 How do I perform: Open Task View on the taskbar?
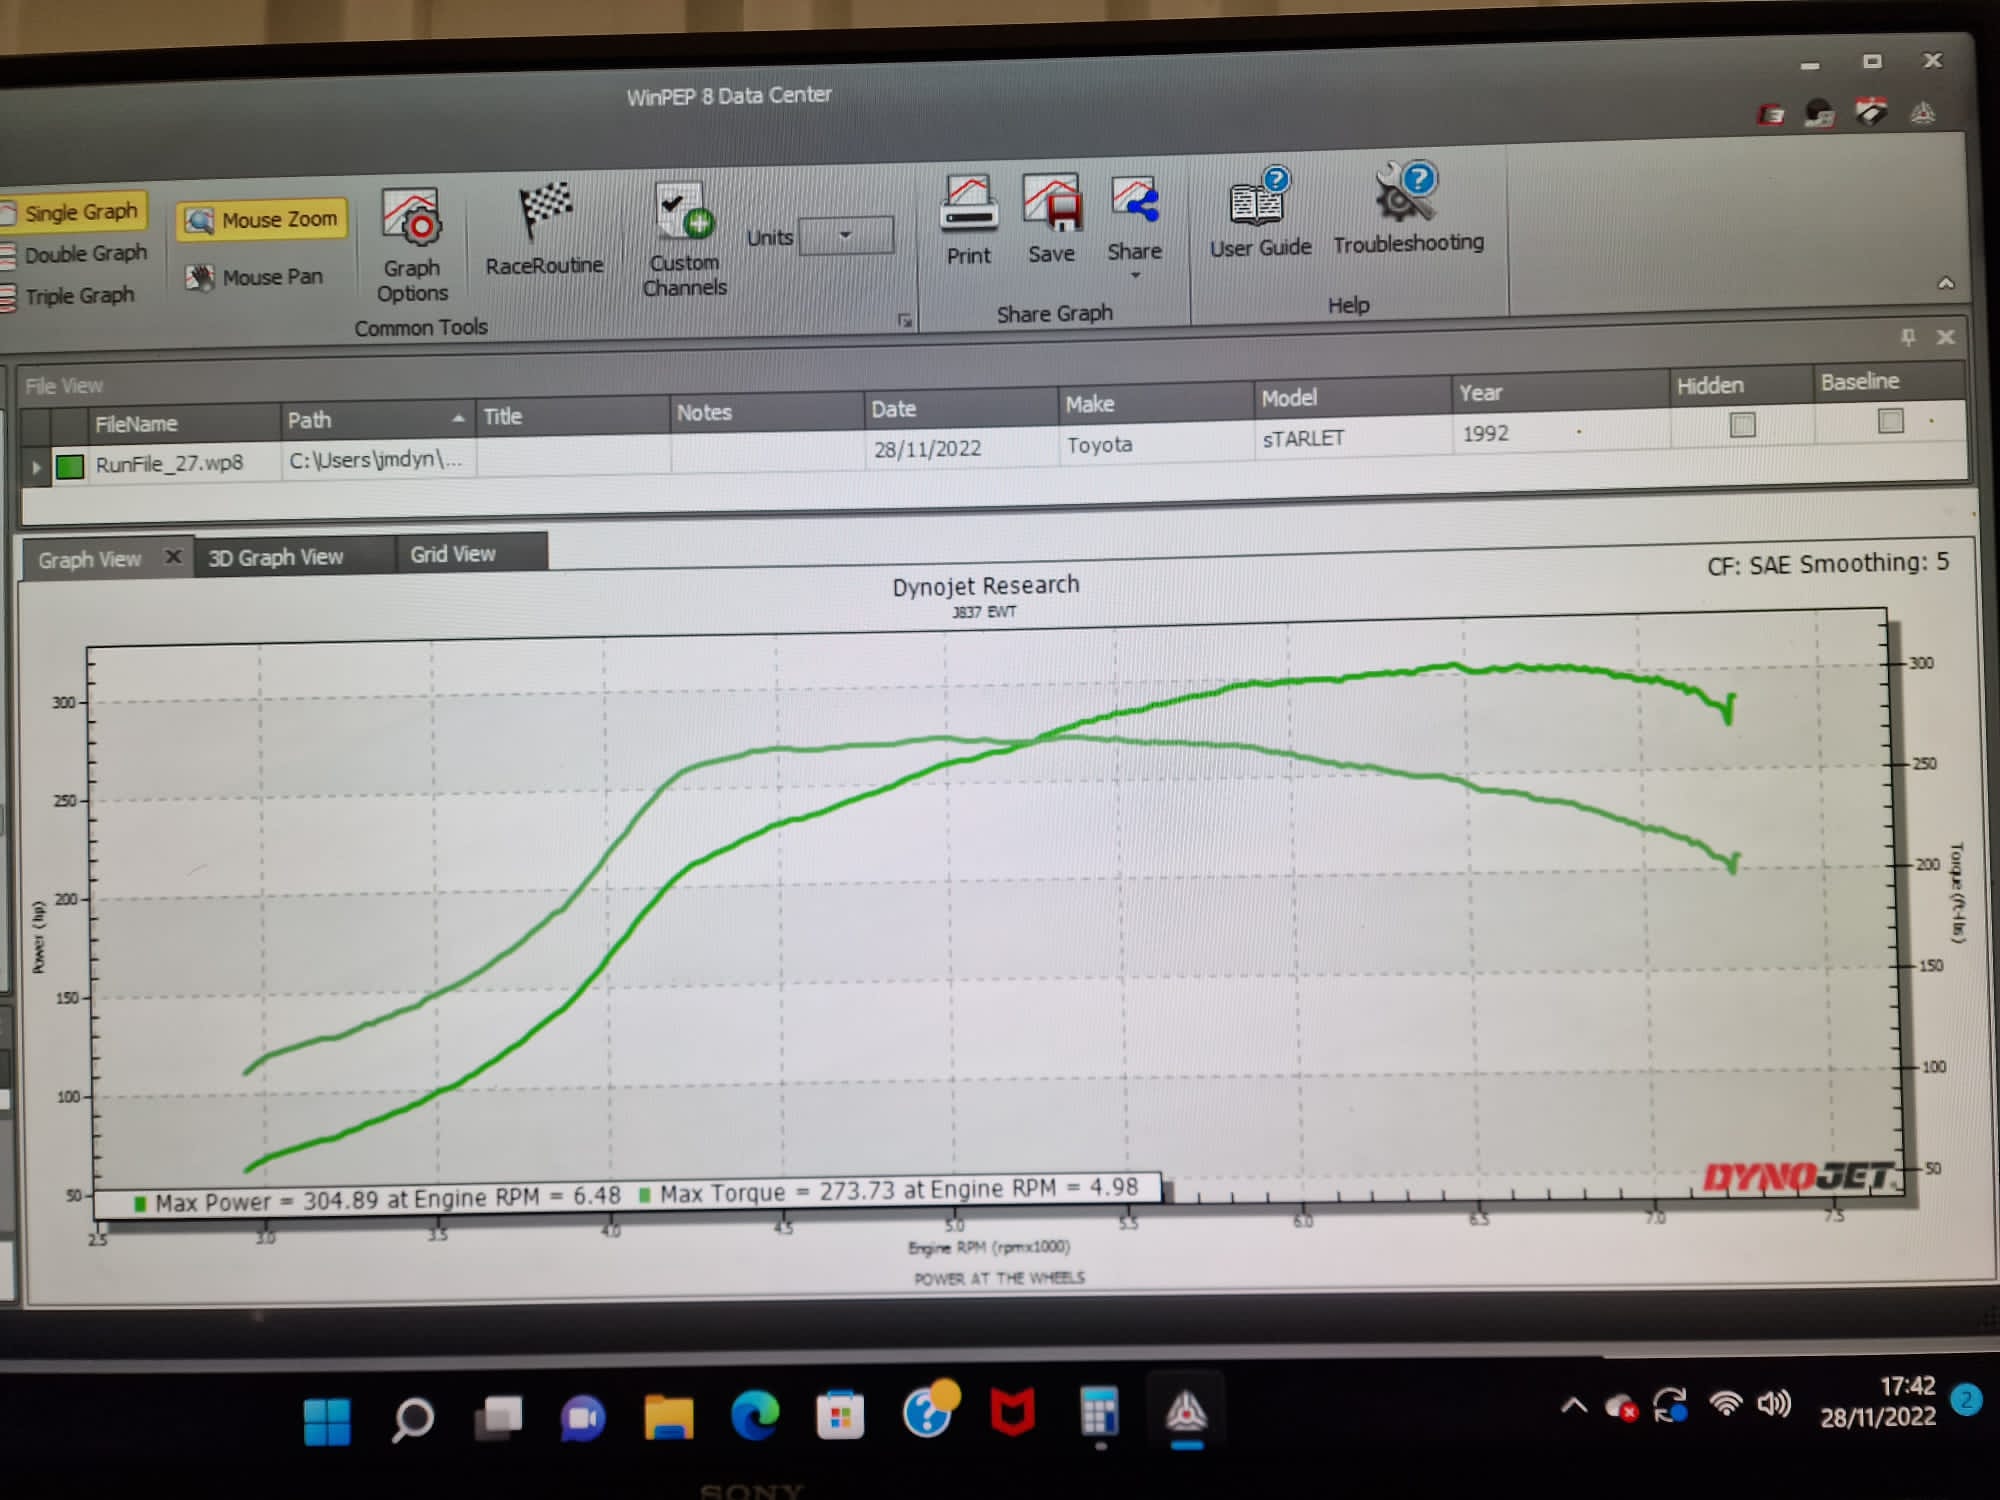[x=498, y=1418]
